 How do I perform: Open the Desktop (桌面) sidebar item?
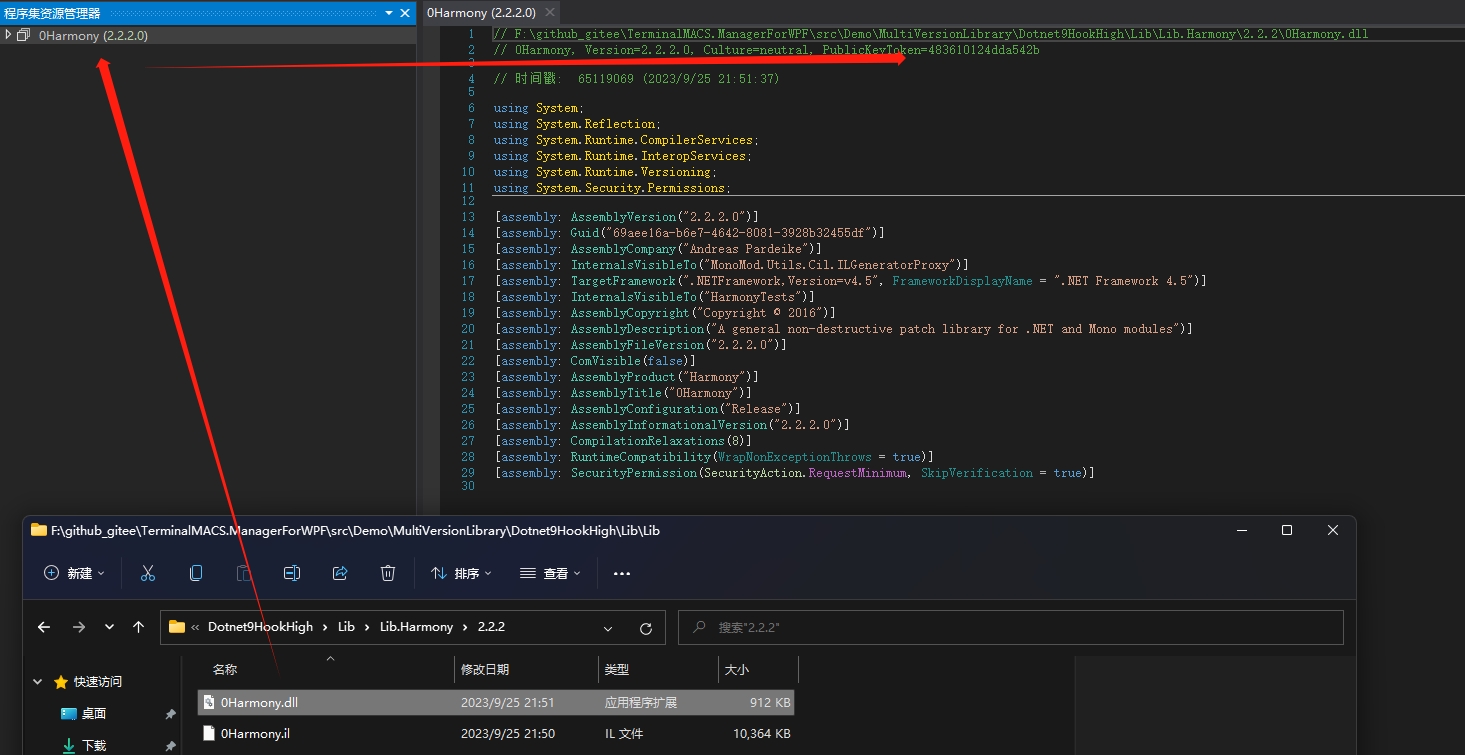[x=94, y=714]
